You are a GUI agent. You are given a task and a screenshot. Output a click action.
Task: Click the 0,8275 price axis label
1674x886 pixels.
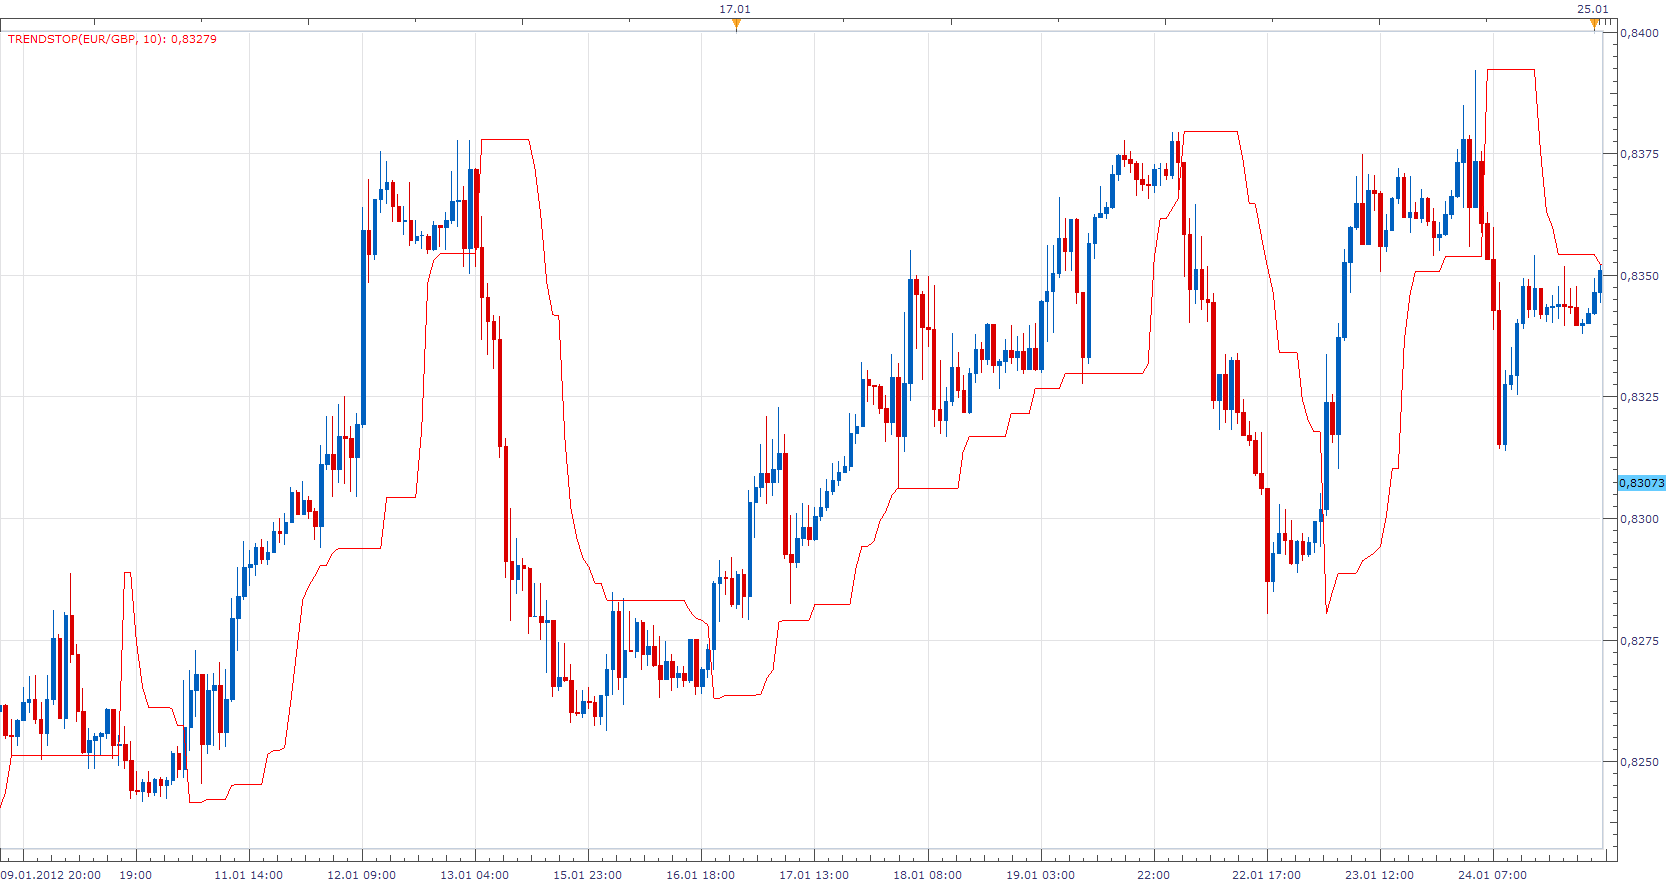pos(1640,641)
